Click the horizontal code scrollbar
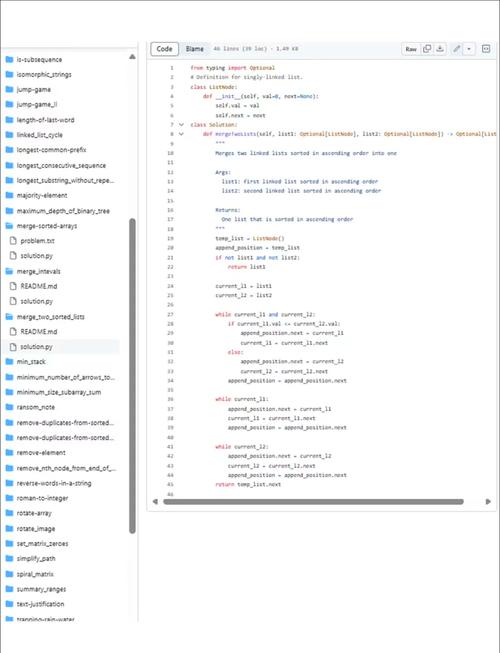This screenshot has width=500, height=653. point(313,501)
